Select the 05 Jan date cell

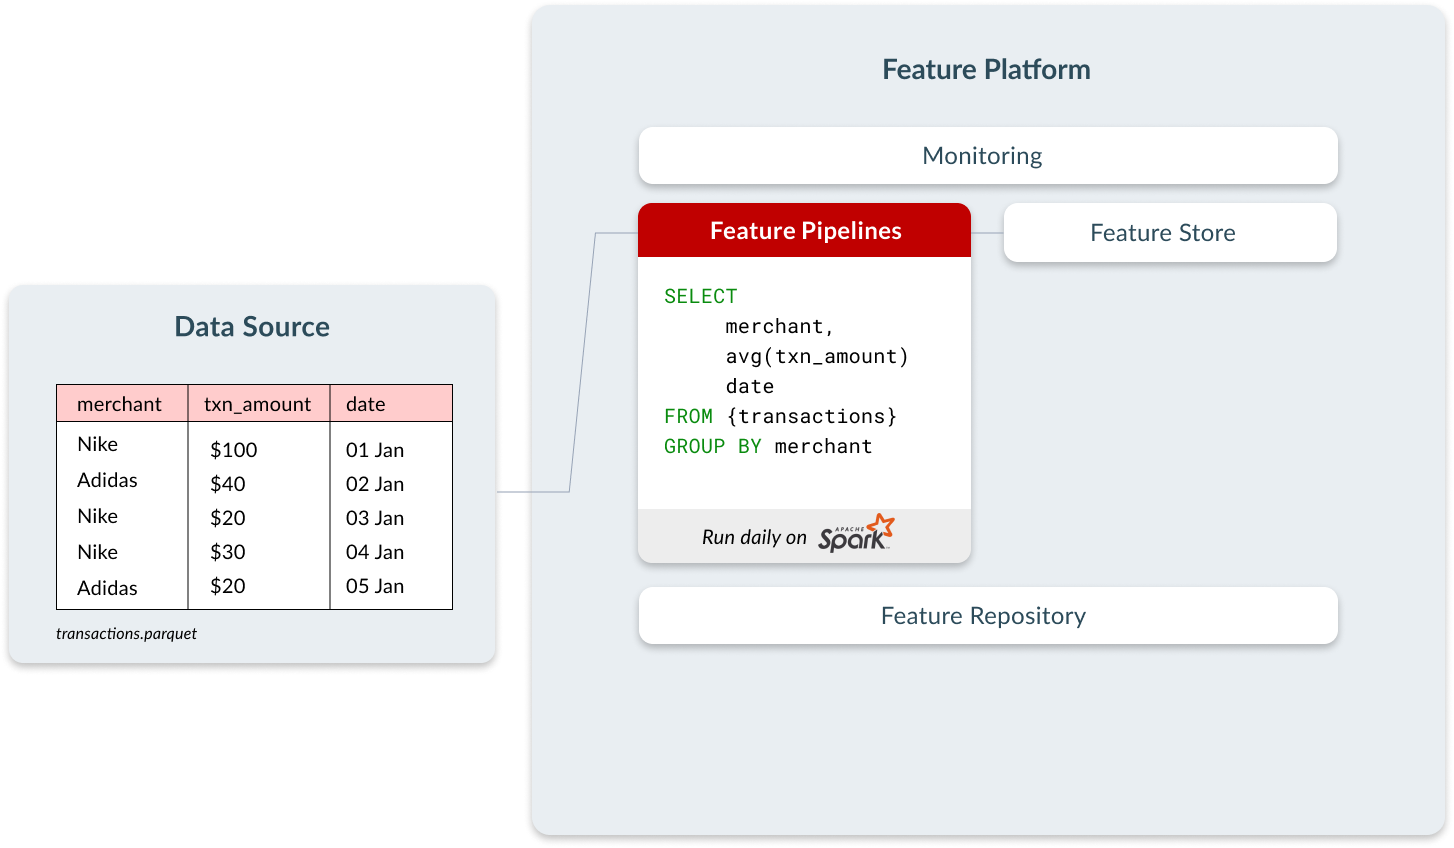pos(375,586)
